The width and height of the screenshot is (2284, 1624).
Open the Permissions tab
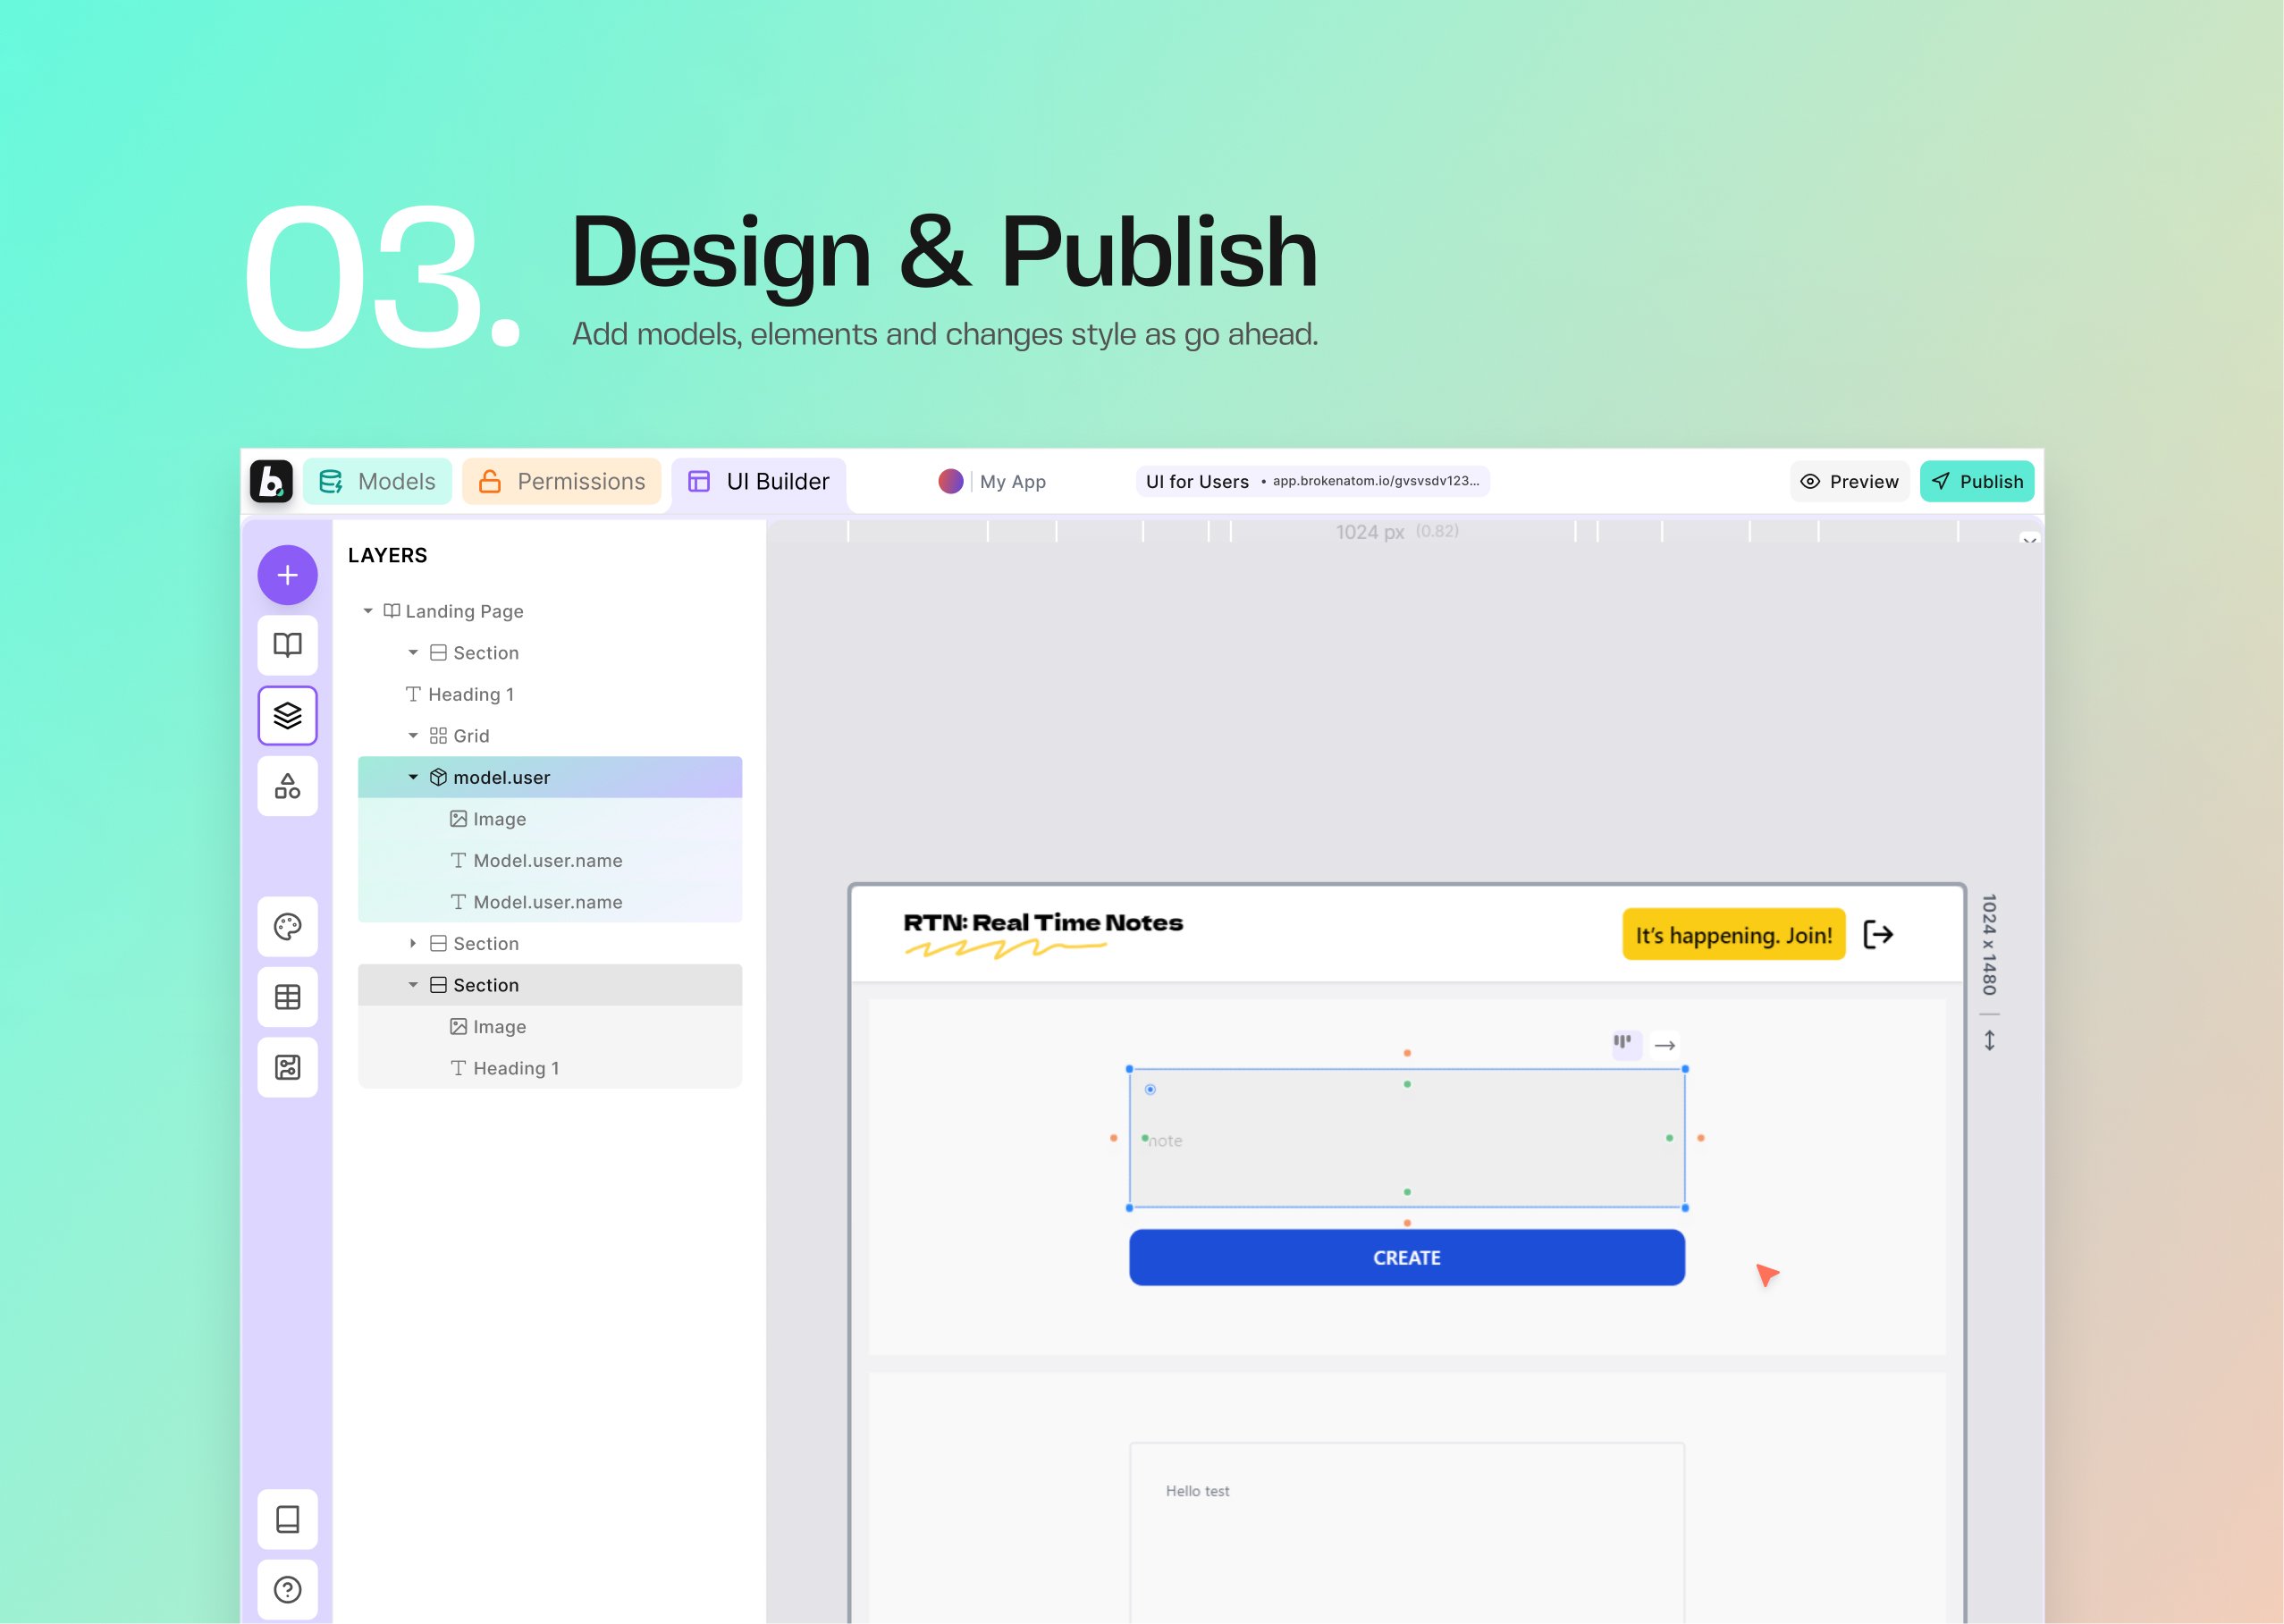[562, 481]
